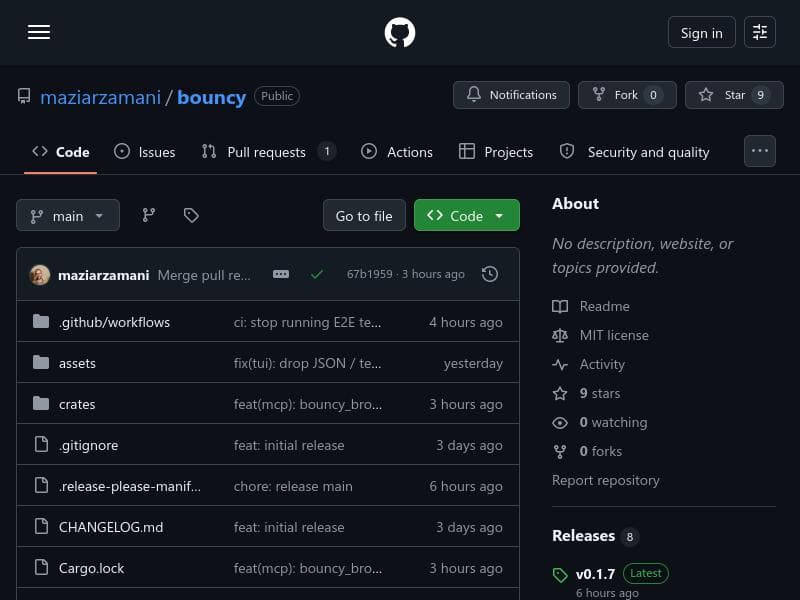Screen dimensions: 800x600
Task: Click the MIT license scale icon
Action: point(560,335)
